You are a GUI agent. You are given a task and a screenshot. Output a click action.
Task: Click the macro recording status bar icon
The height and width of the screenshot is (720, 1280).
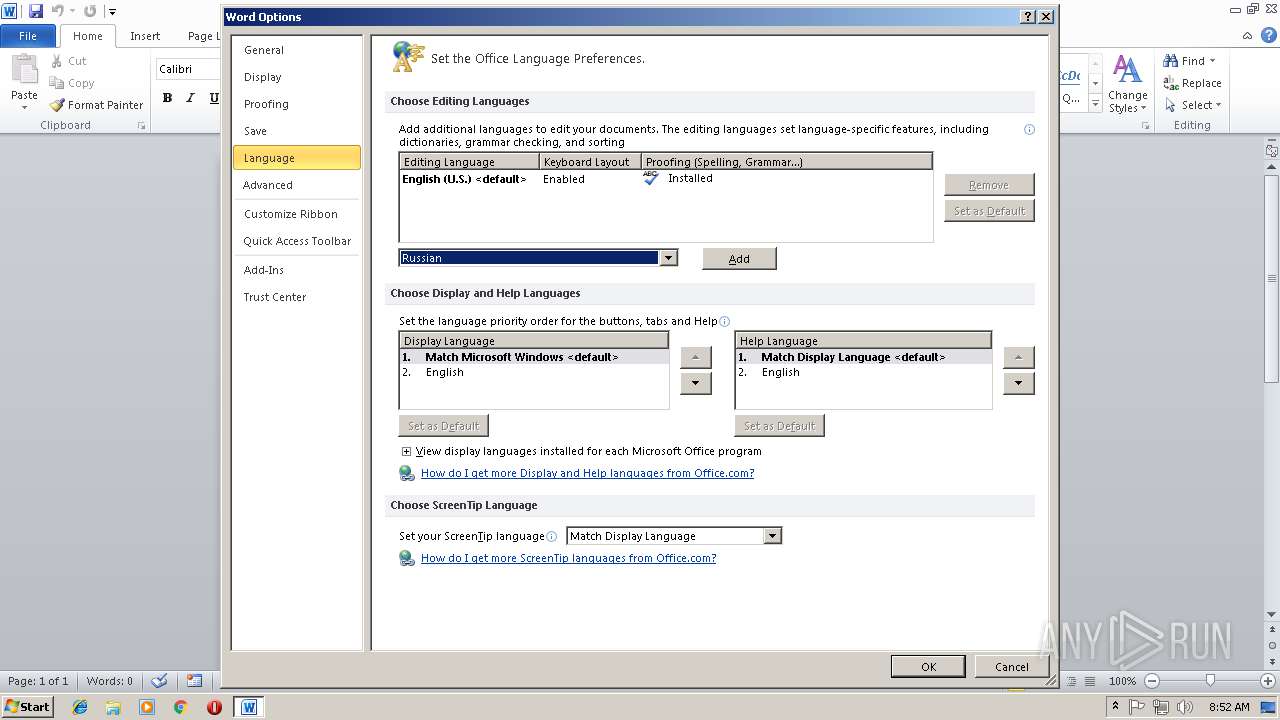(x=194, y=681)
